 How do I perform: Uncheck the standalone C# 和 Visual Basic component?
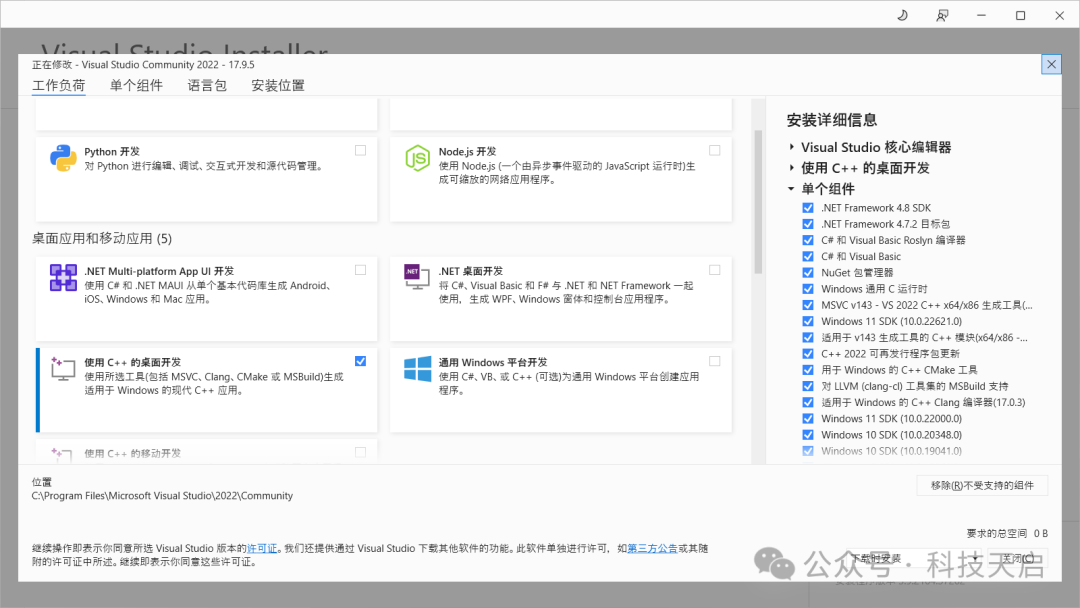point(808,256)
